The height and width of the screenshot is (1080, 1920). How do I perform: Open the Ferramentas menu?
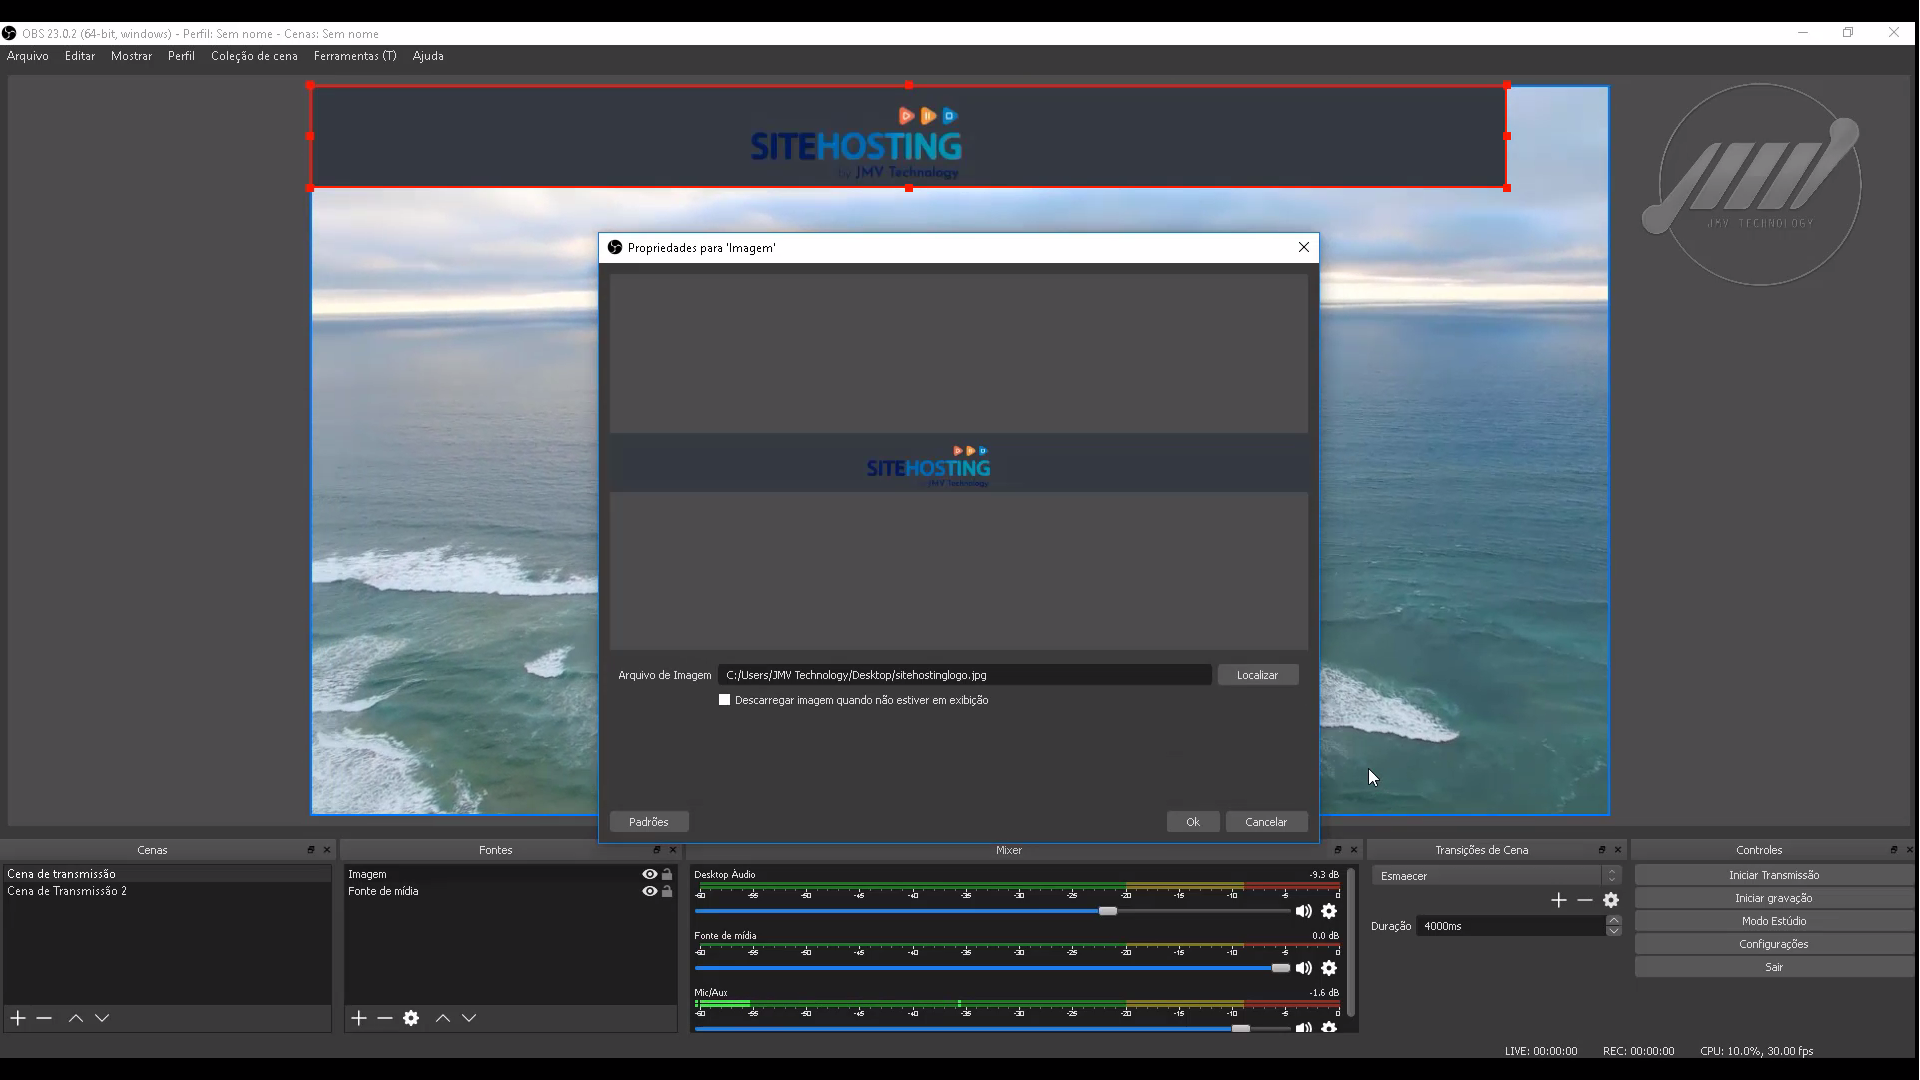(354, 56)
